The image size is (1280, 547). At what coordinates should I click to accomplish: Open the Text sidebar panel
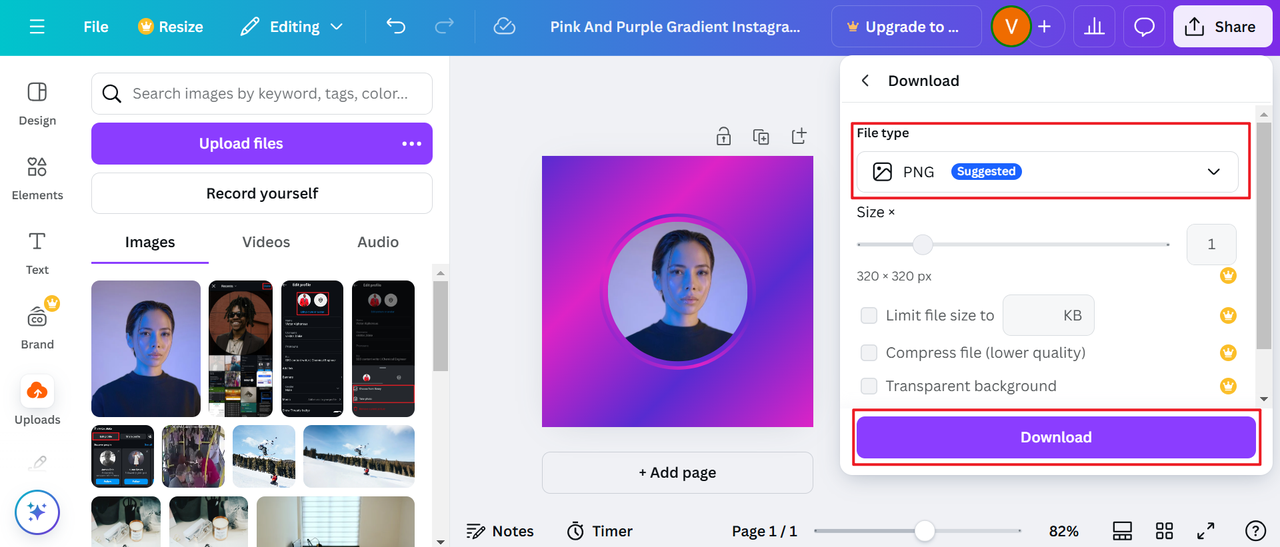point(37,253)
